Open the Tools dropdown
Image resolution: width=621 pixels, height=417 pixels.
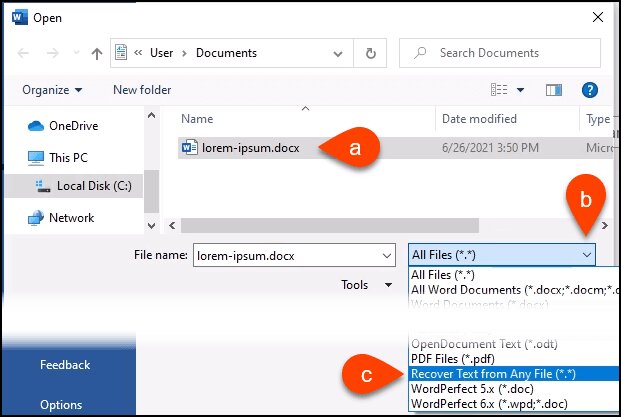(x=366, y=285)
